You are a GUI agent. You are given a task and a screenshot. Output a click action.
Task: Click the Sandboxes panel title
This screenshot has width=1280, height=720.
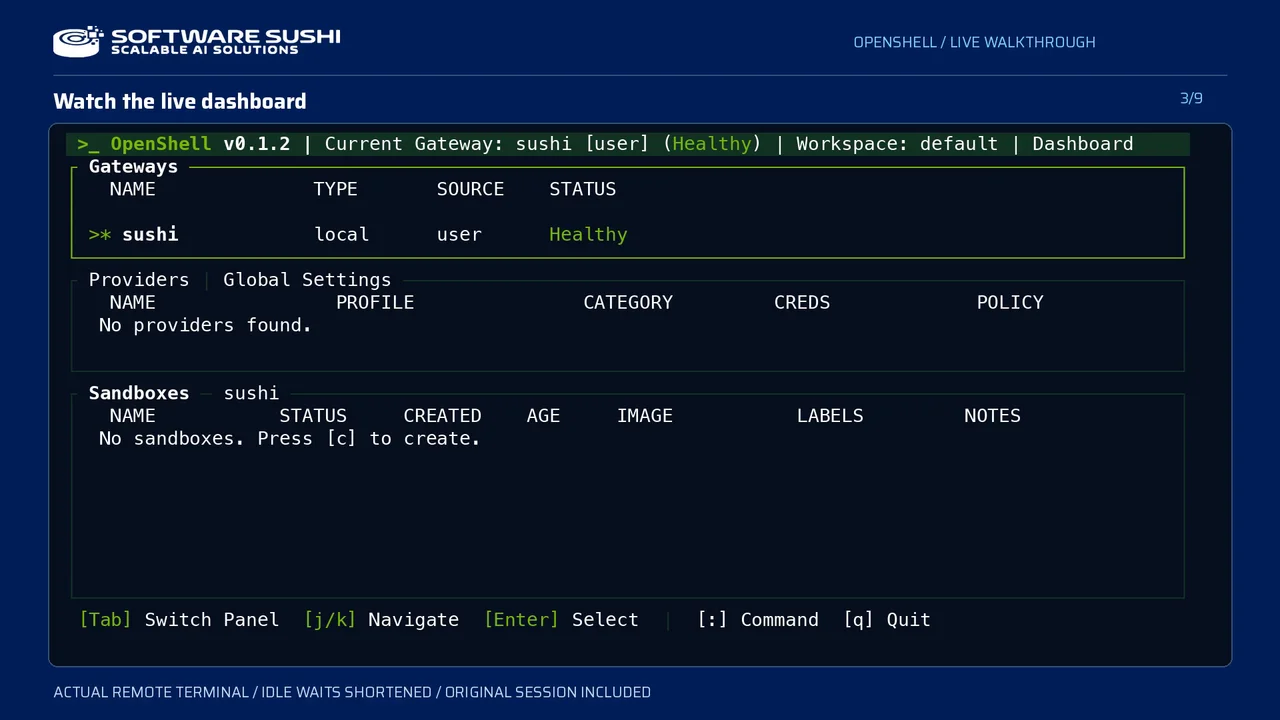click(139, 393)
